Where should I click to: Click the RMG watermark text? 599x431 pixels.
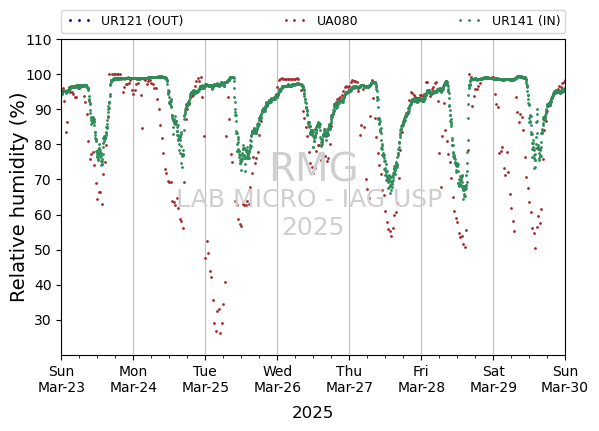click(314, 167)
